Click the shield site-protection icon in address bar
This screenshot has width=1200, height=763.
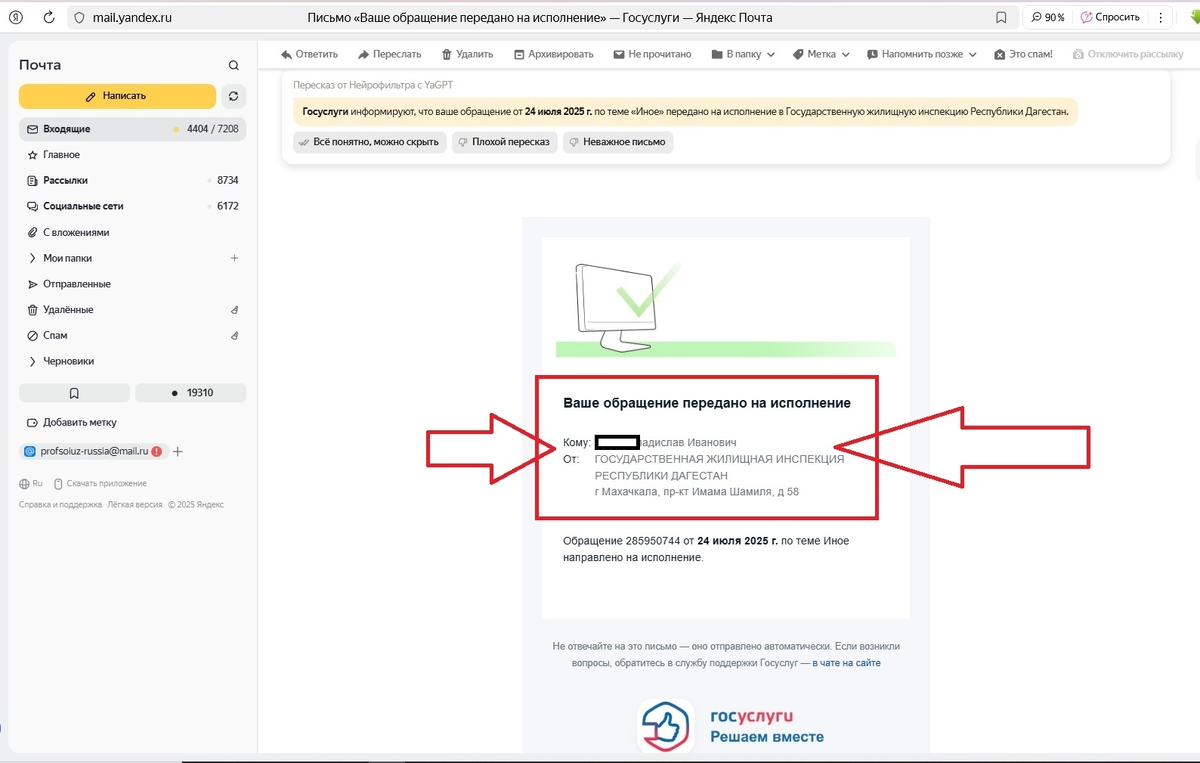click(80, 17)
